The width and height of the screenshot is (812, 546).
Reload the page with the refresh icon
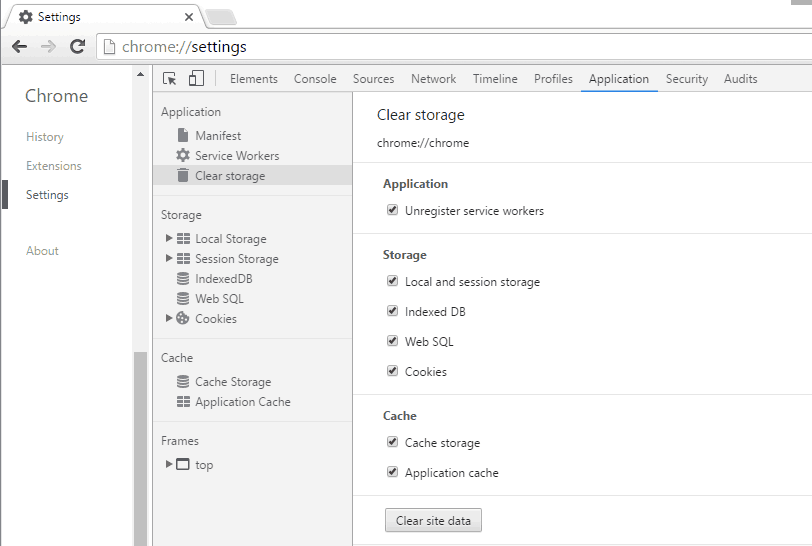point(78,47)
